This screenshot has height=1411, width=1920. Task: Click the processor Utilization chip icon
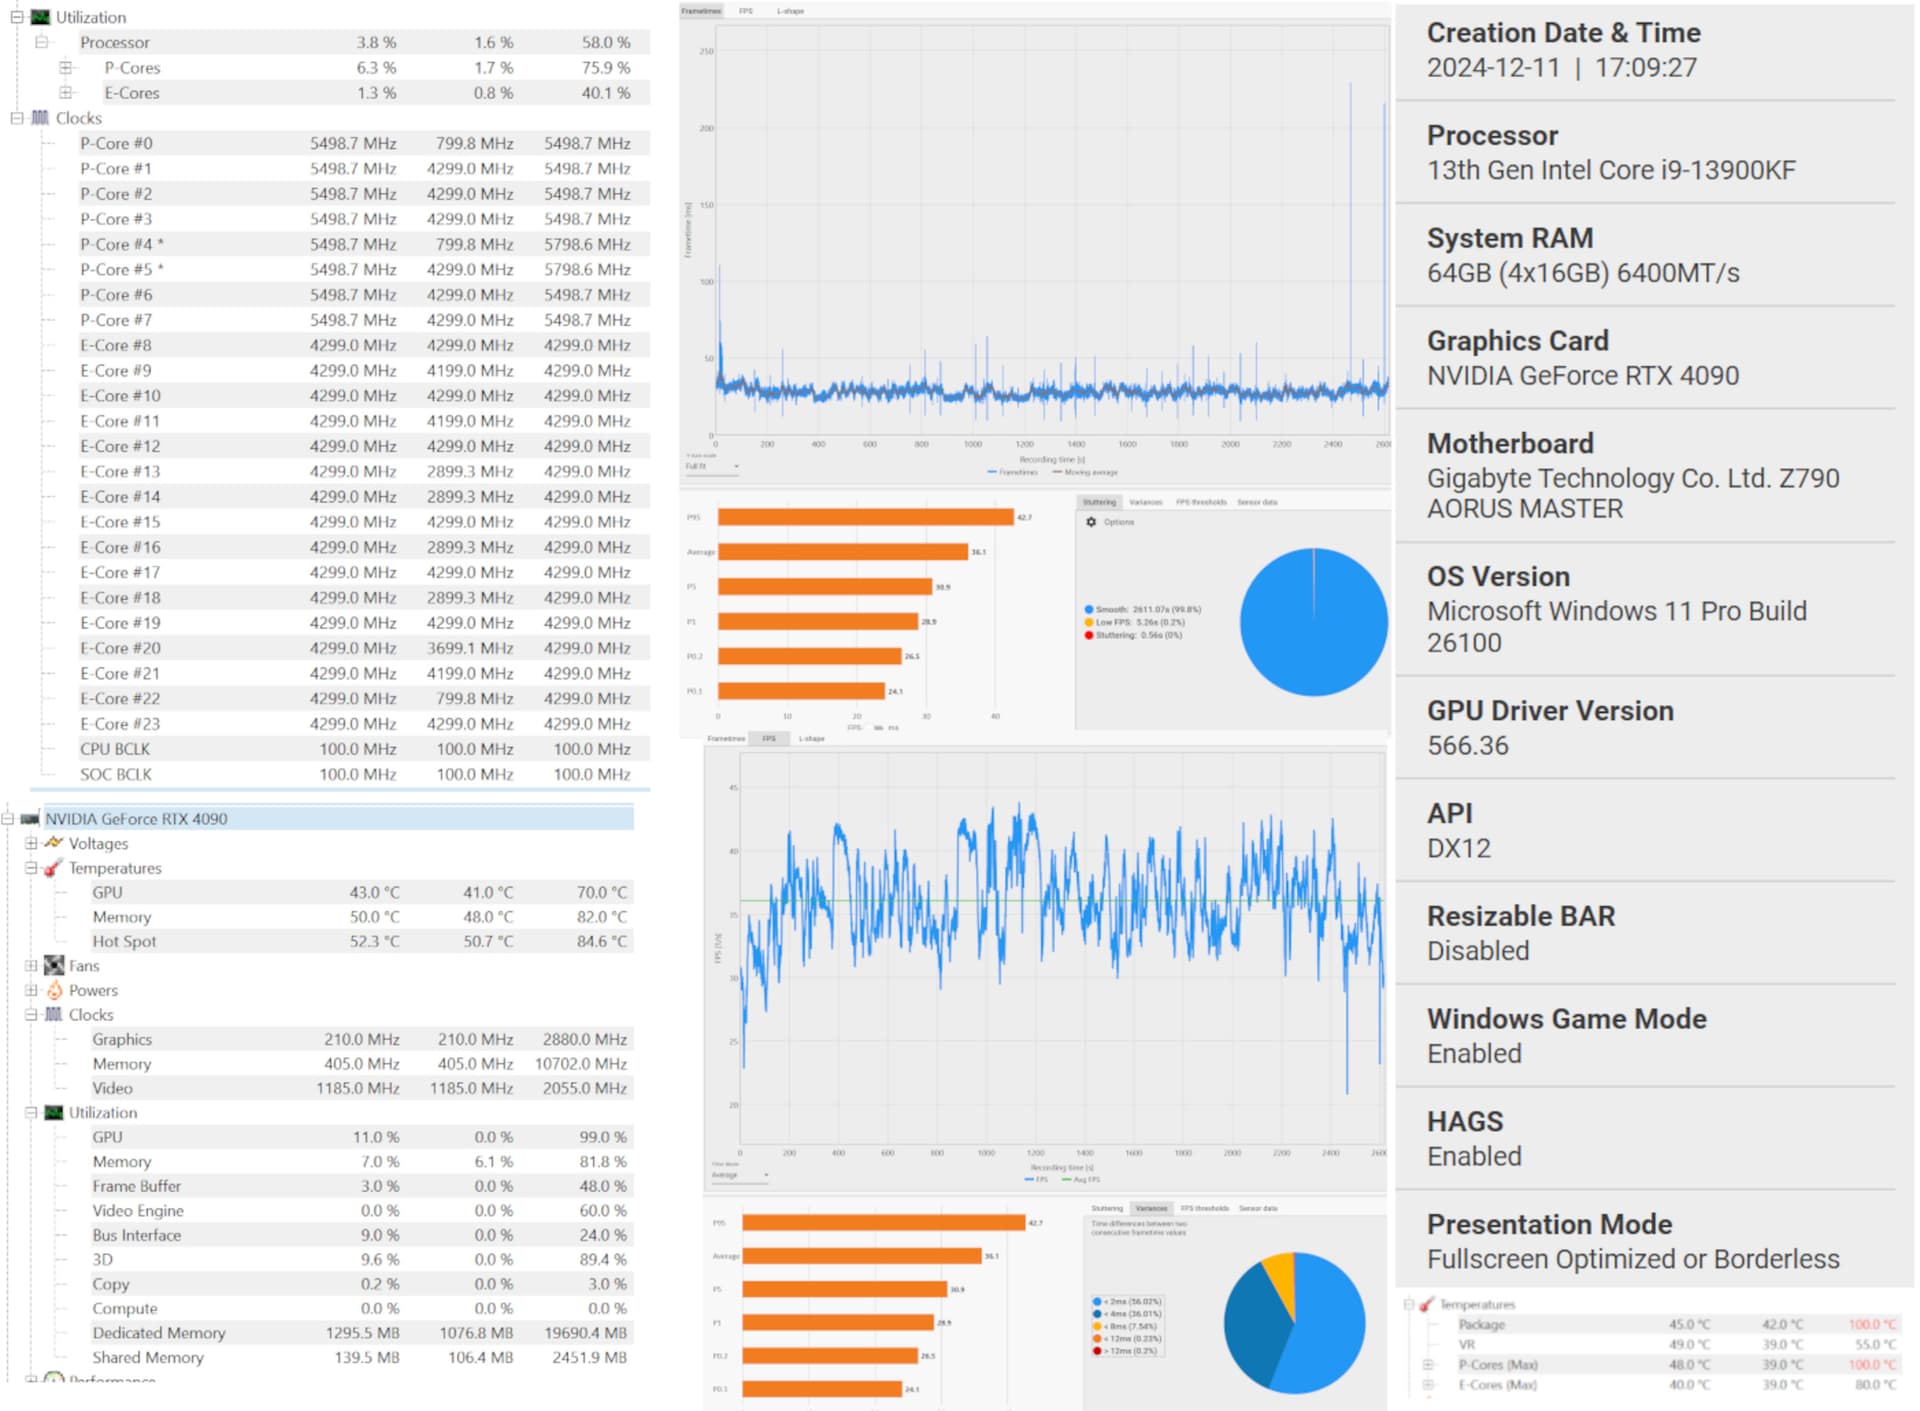pos(40,17)
